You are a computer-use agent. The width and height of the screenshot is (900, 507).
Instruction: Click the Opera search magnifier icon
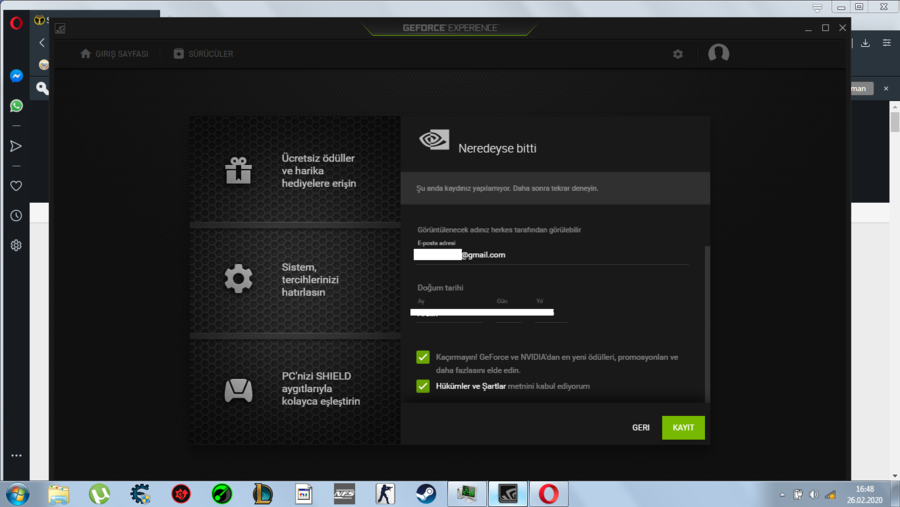tap(42, 88)
